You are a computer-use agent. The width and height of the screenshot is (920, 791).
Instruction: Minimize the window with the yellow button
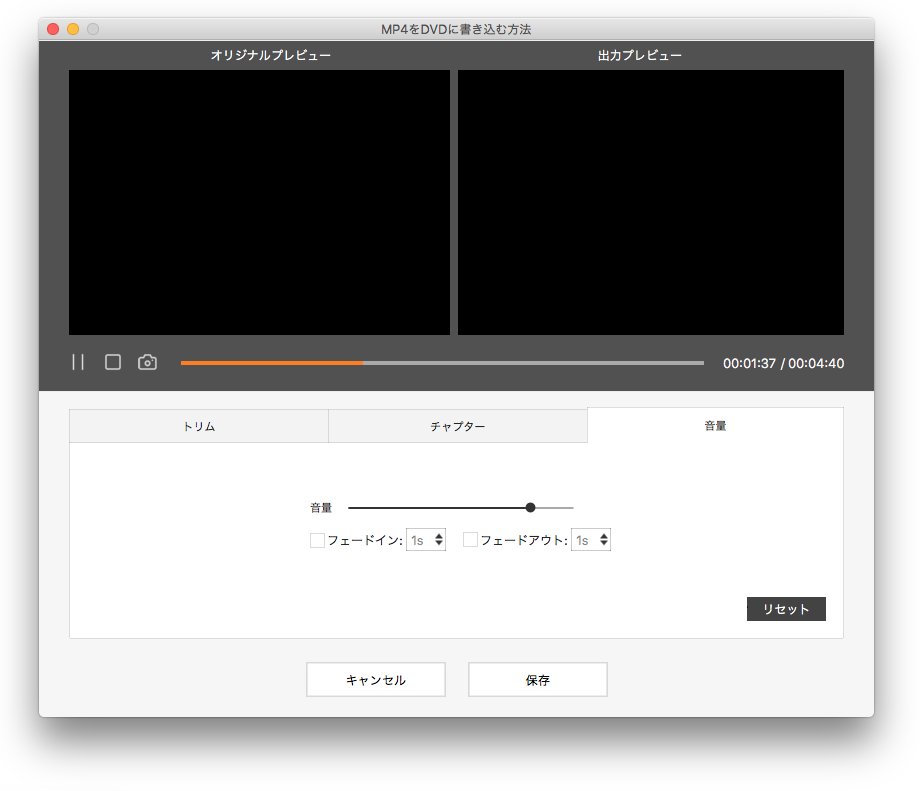point(73,29)
